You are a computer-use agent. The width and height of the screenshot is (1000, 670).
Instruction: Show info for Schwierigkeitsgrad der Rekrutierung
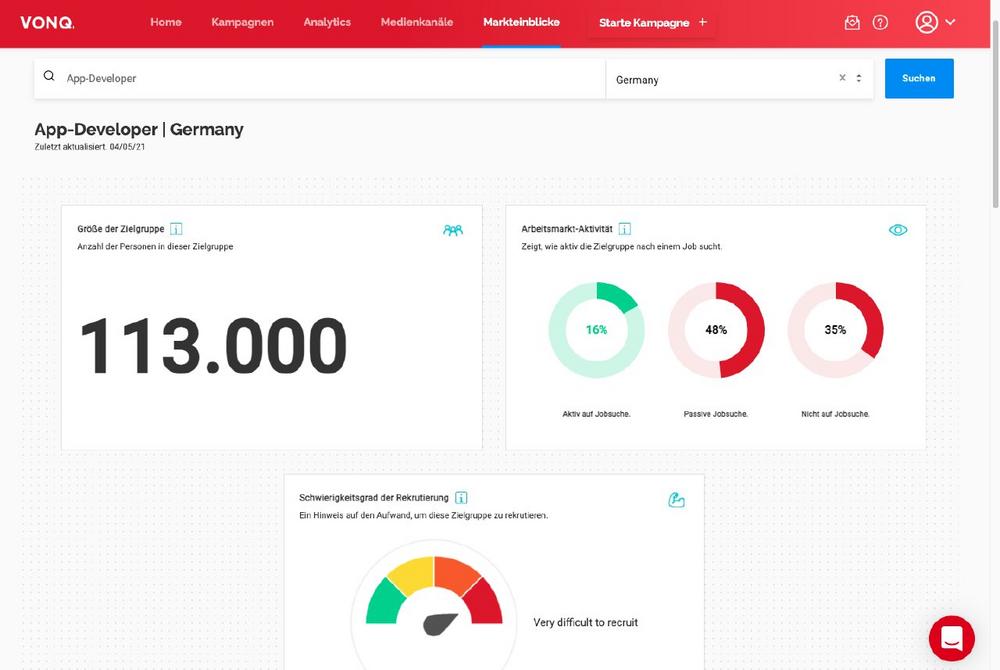[x=461, y=498]
